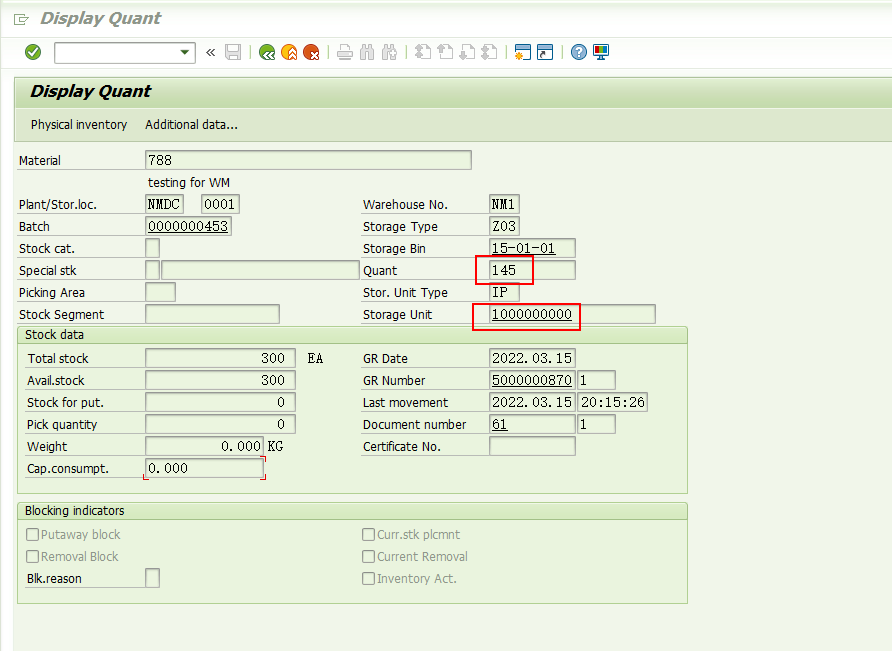Open Storage Unit link 1000000000
Screen dimensions: 892x651
tap(572, 314)
